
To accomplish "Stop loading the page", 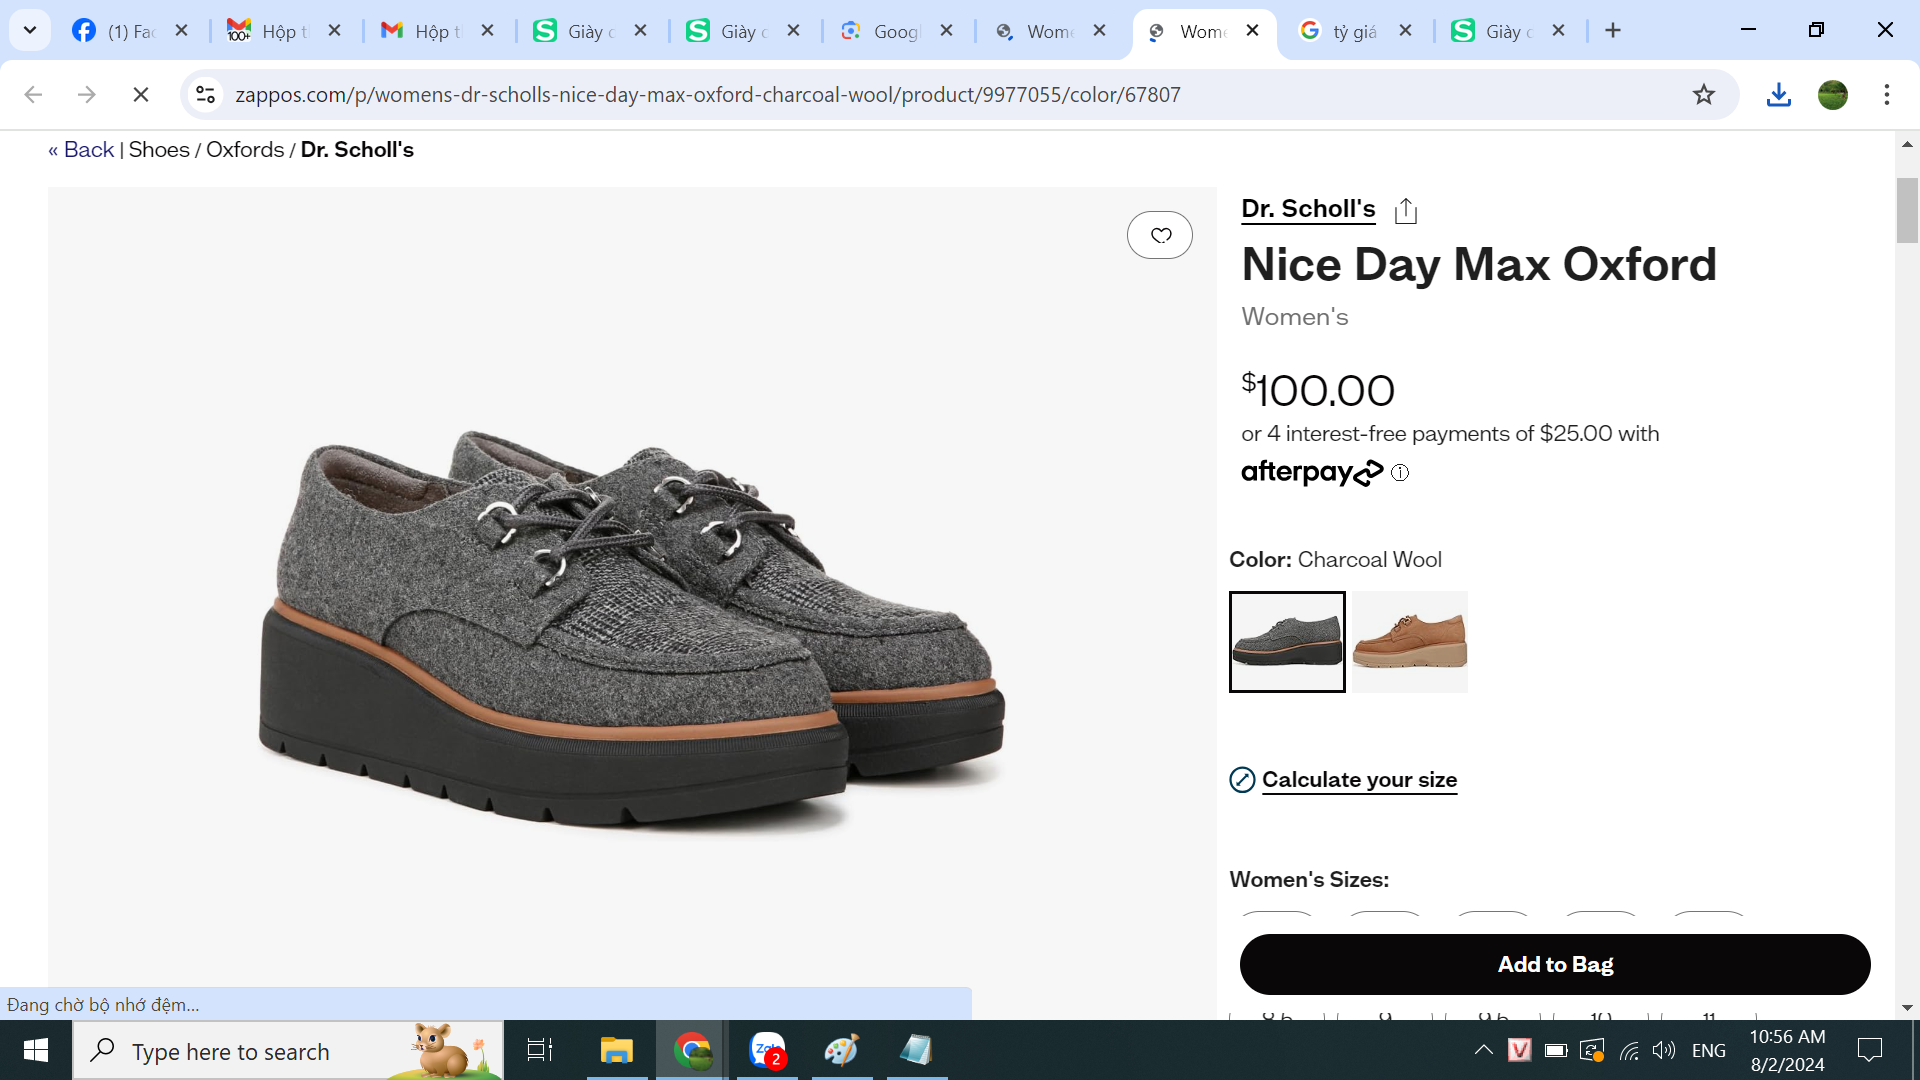I will tap(141, 95).
